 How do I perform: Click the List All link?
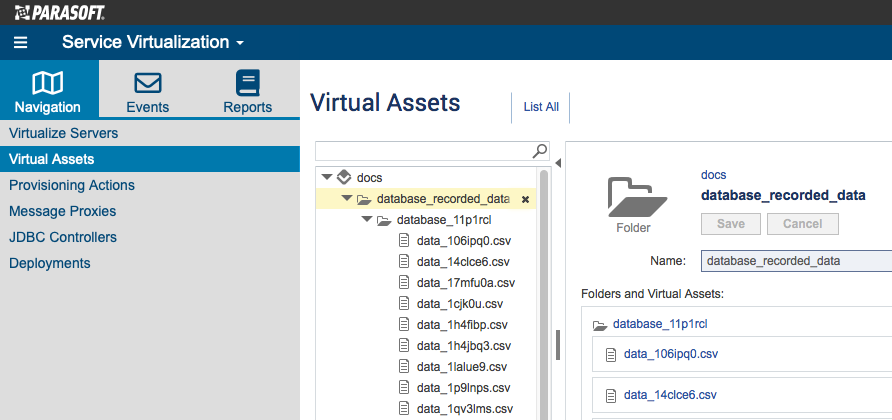[541, 107]
